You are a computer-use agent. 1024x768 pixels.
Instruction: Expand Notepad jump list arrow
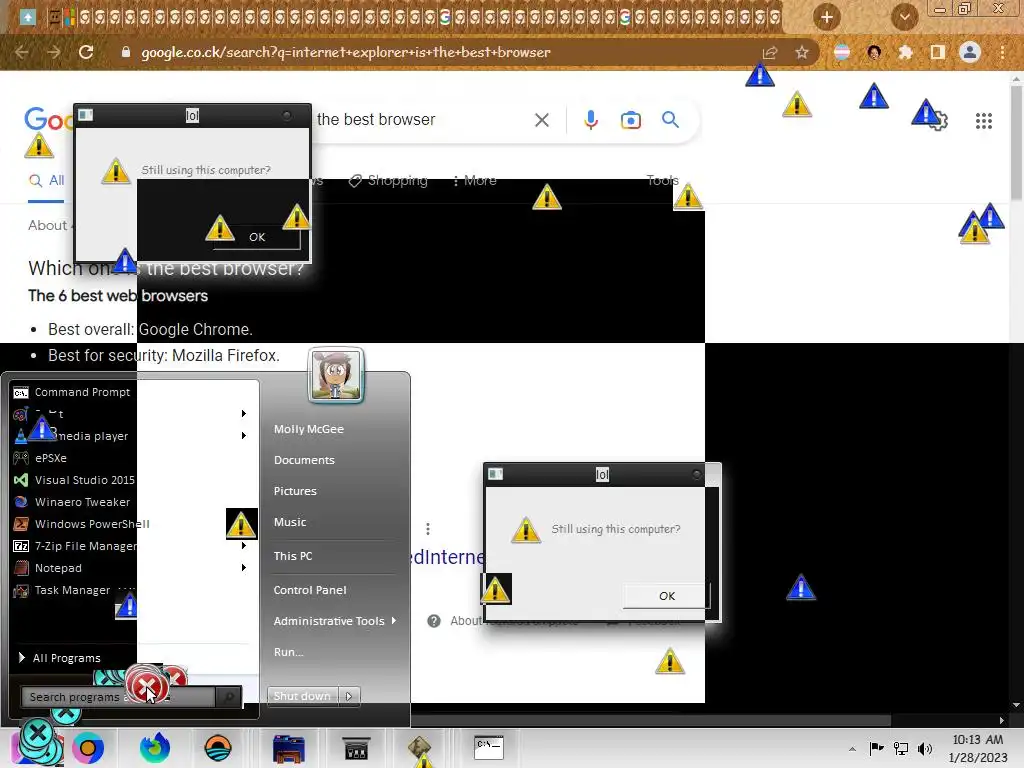click(x=244, y=568)
